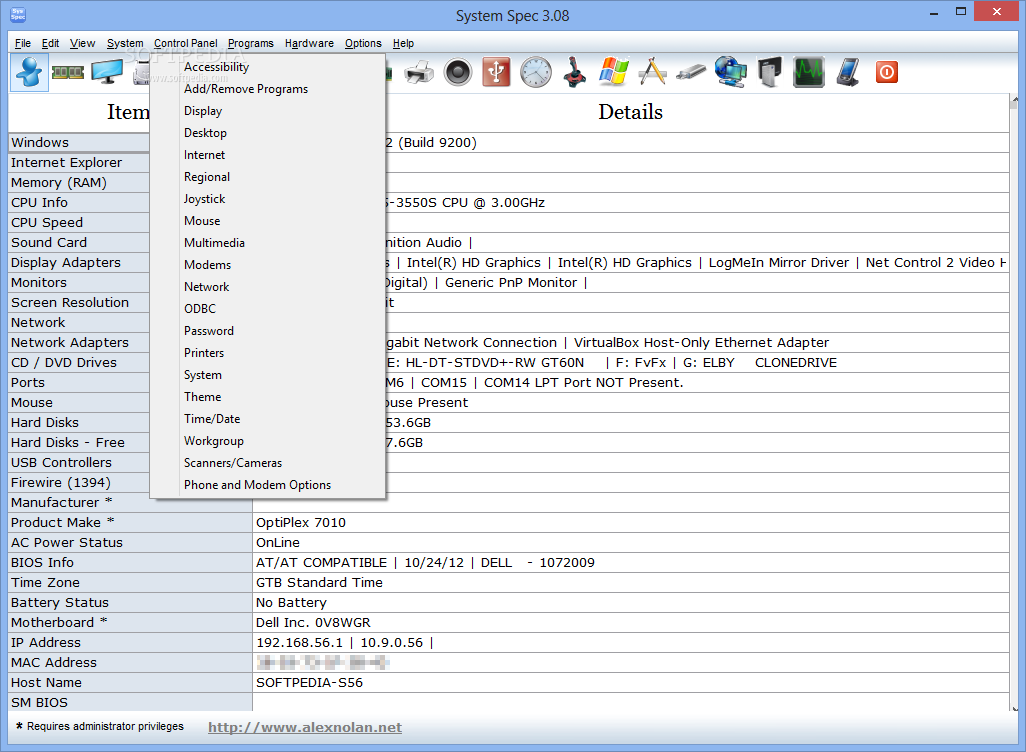Image resolution: width=1026 pixels, height=752 pixels.
Task: Select Theme menu entry
Action: coord(268,397)
